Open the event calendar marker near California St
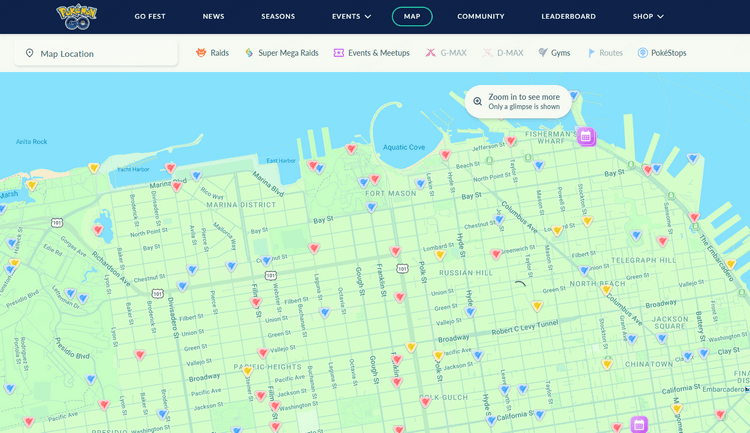Image resolution: width=750 pixels, height=433 pixels. pos(639,424)
